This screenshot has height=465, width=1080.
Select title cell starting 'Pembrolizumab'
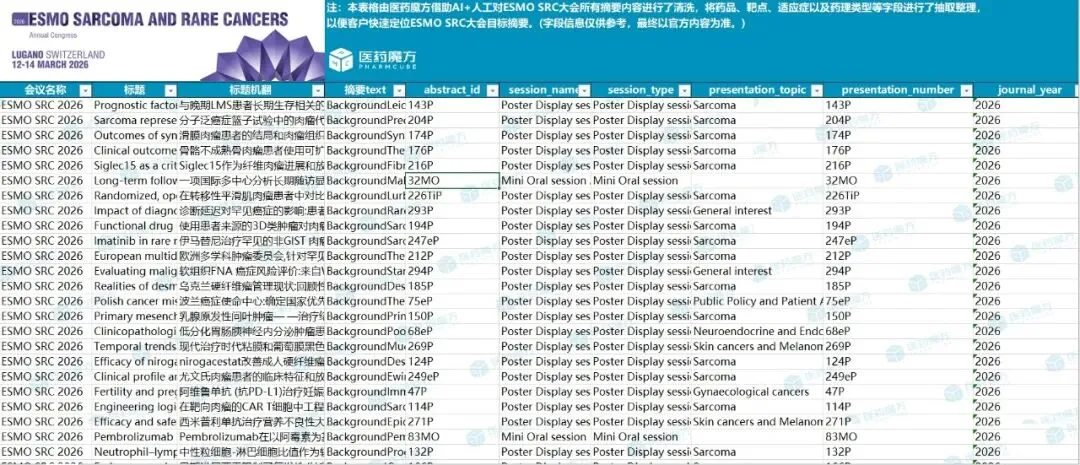click(134, 437)
